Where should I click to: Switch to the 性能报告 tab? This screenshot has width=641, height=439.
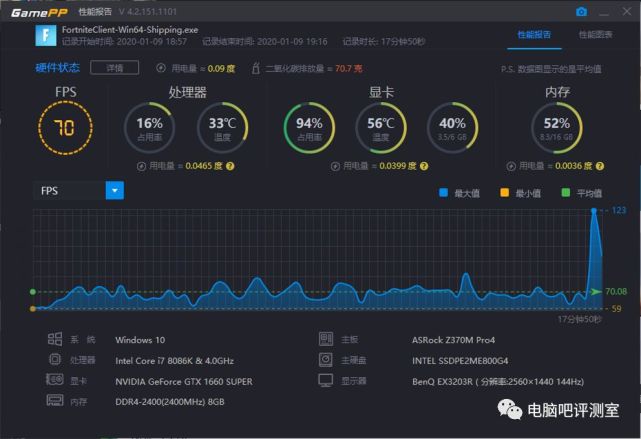[534, 35]
